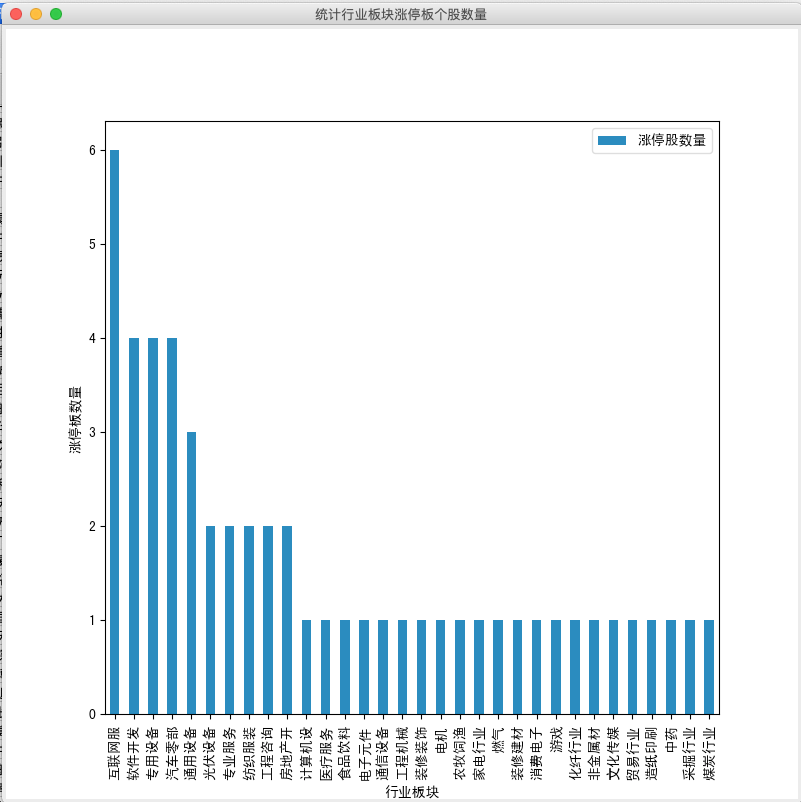Click the y-axis tick label 6
Screen dimensions: 801x802
pos(92,150)
